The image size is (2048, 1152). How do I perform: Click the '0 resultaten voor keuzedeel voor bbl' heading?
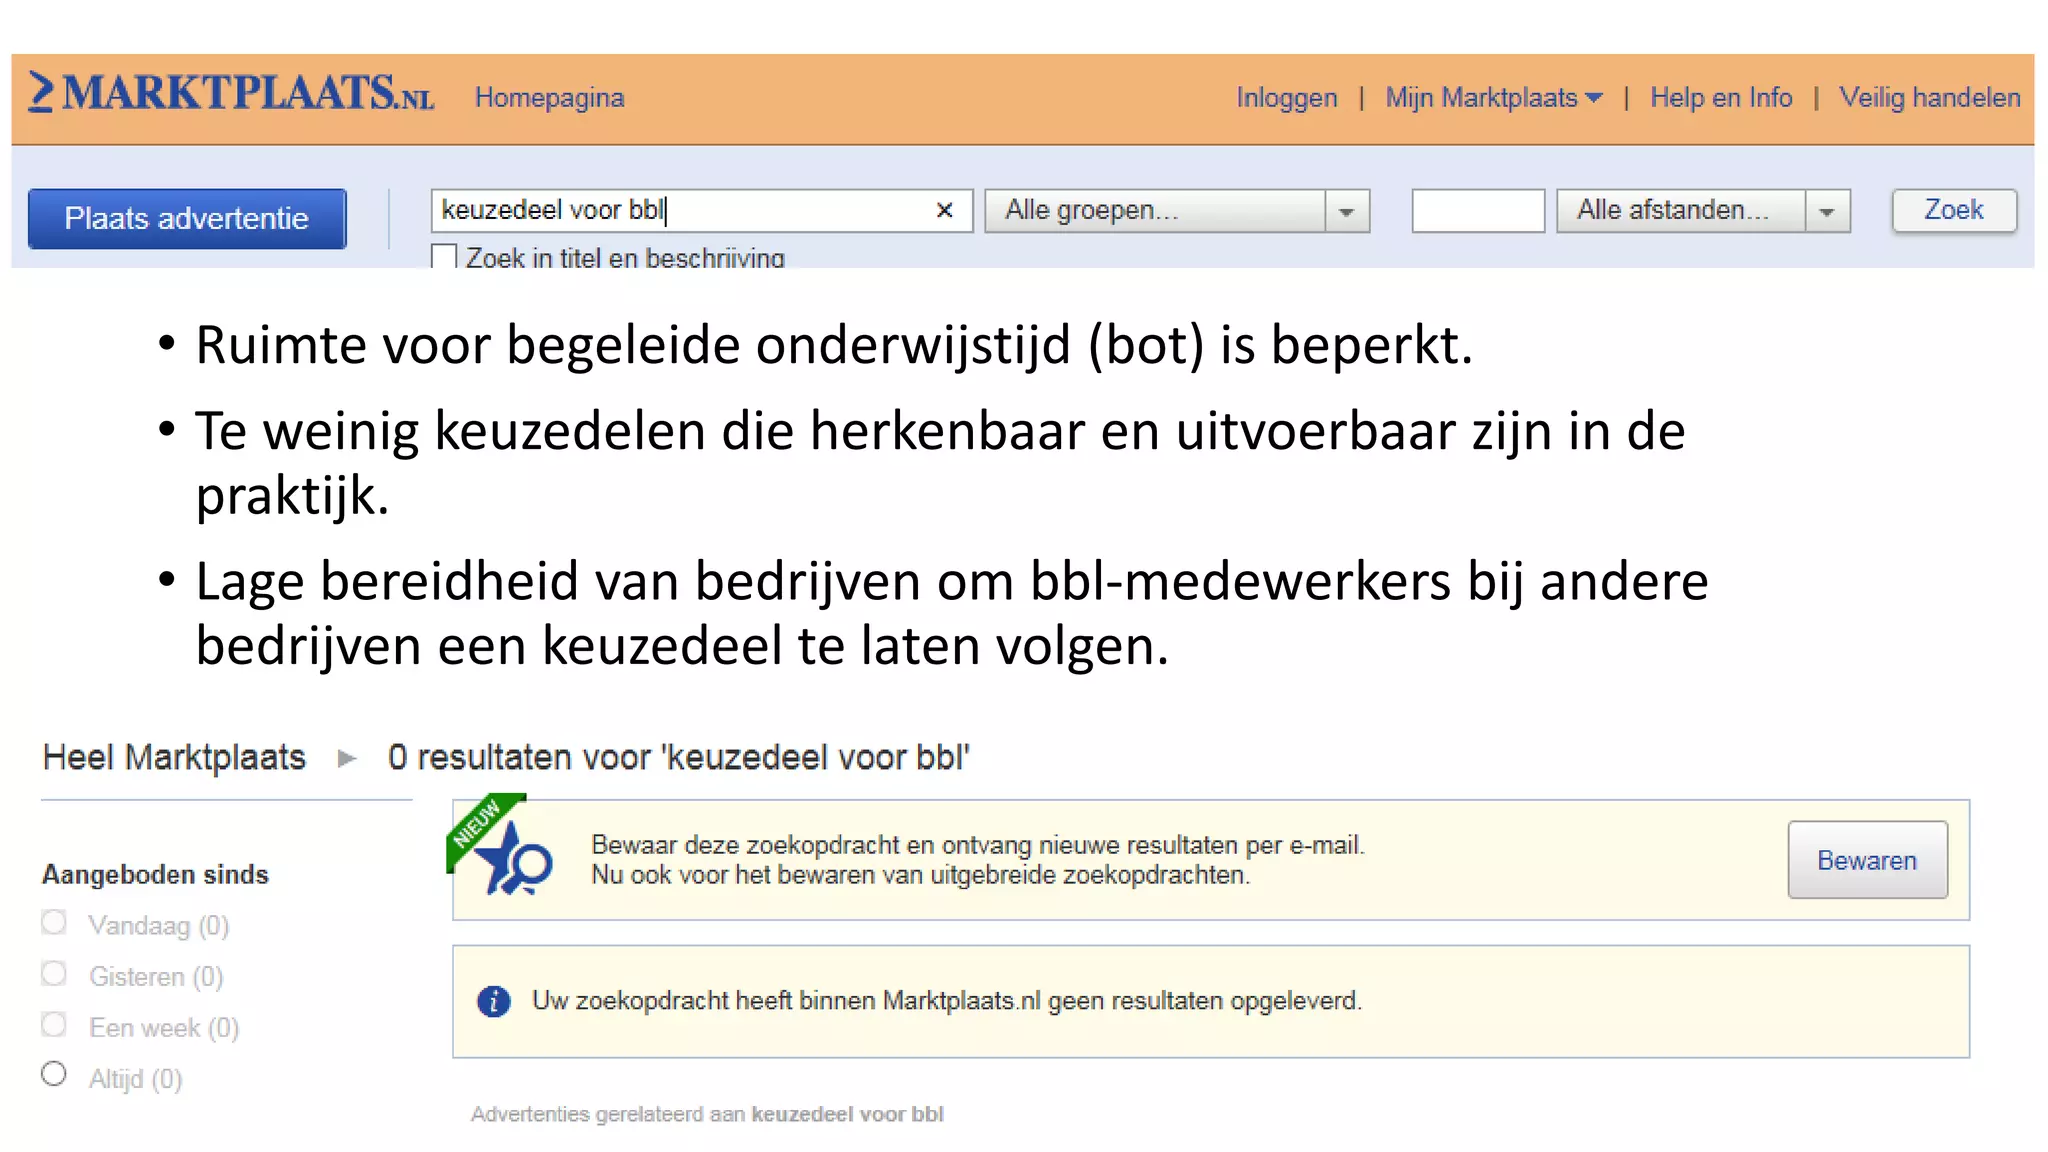(678, 758)
